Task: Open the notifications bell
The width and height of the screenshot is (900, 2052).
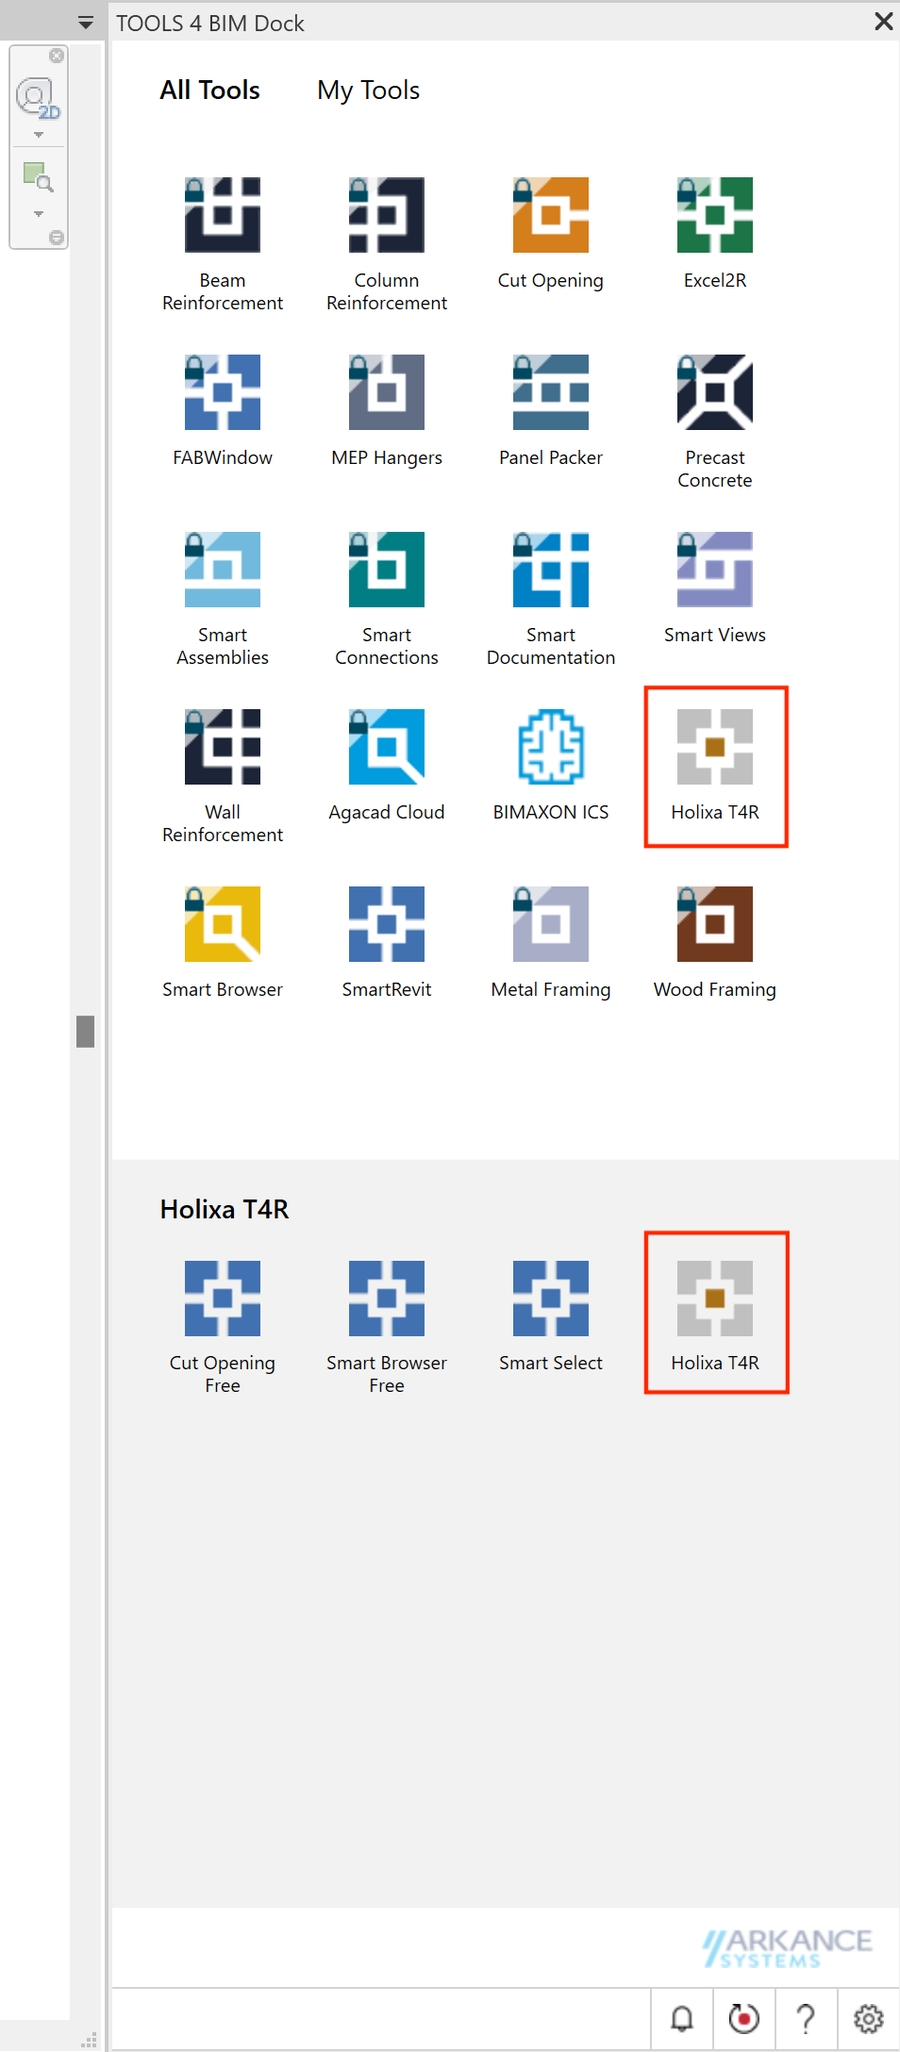Action: coord(682,2019)
